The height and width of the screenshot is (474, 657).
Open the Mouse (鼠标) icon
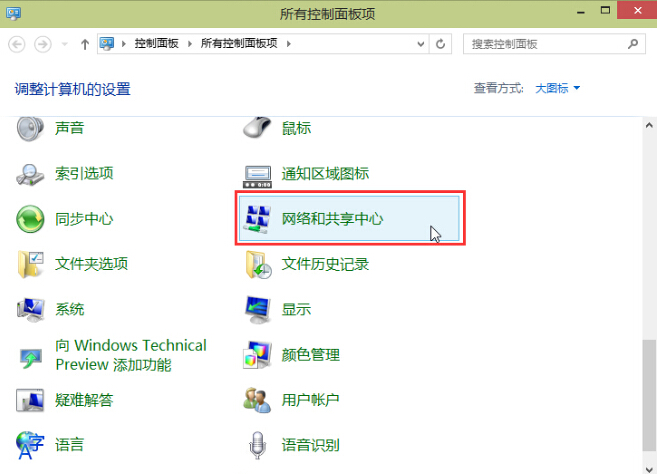click(258, 128)
